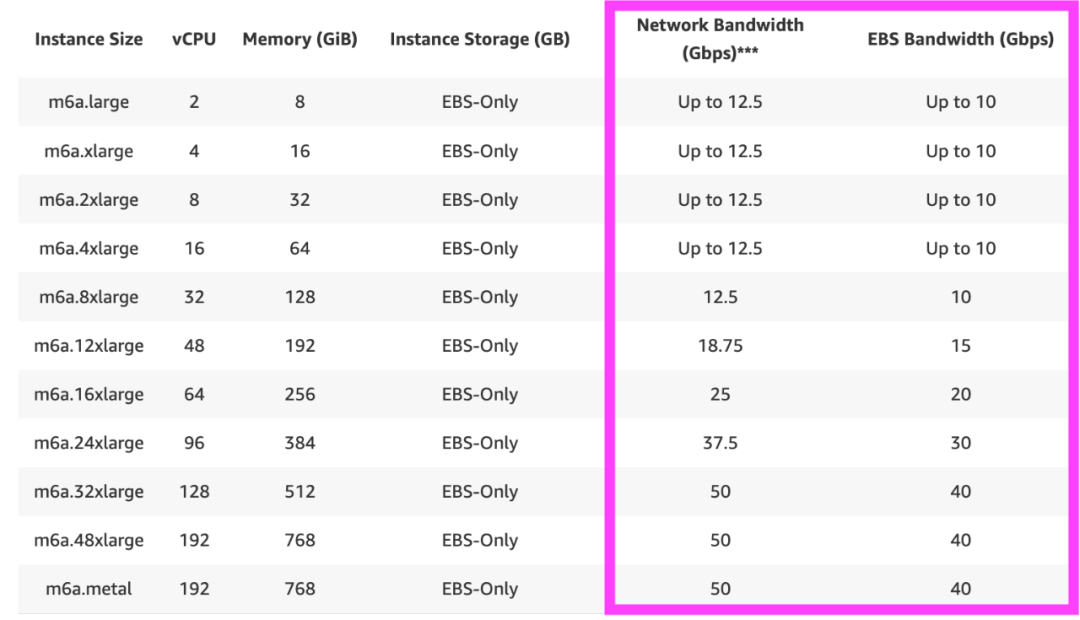Click the 18.75 network bandwidth value

[x=720, y=346]
